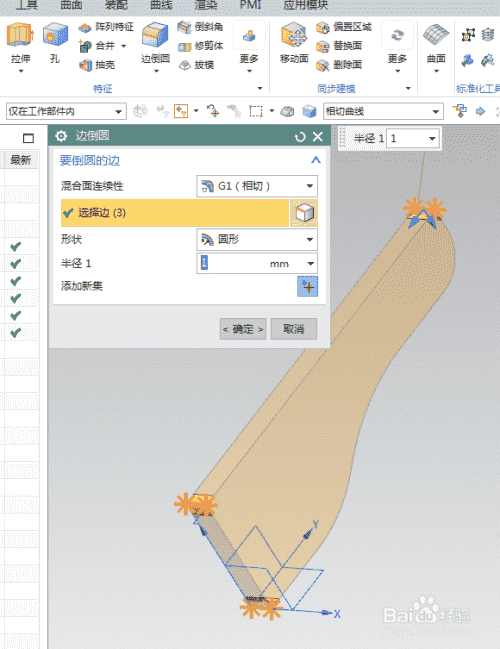500x649 pixels.
Task: Click the gray body icon left of the blue cube
Action: [x=287, y=111]
